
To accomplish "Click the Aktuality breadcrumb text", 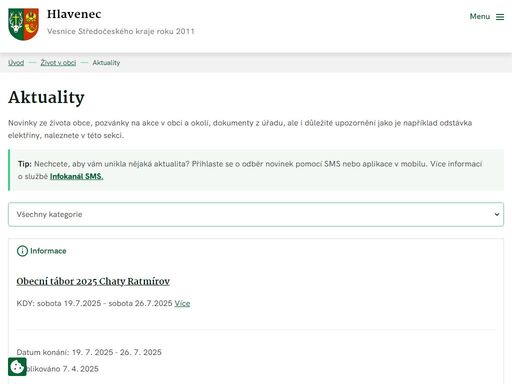I will click(x=106, y=63).
